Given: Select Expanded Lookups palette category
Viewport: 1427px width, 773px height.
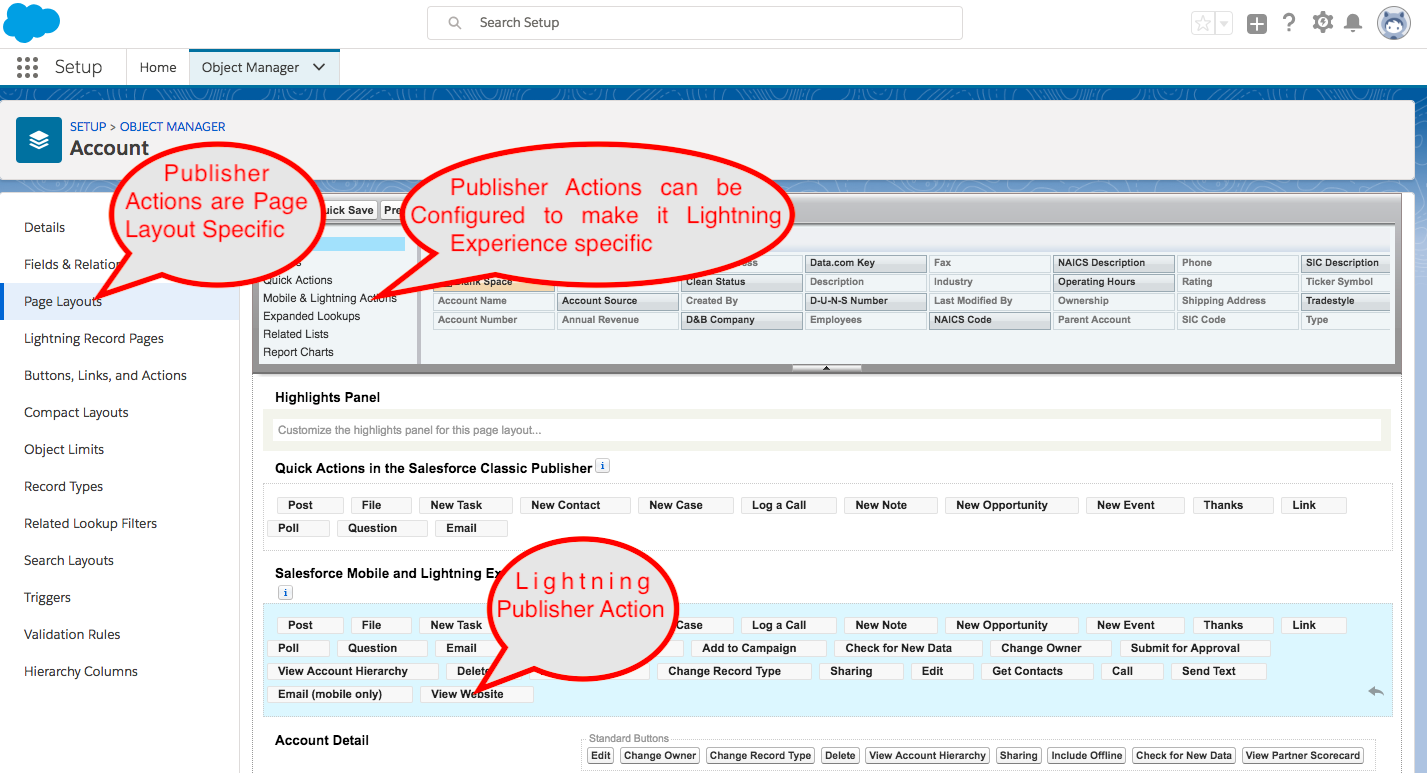Looking at the screenshot, I should click(311, 316).
